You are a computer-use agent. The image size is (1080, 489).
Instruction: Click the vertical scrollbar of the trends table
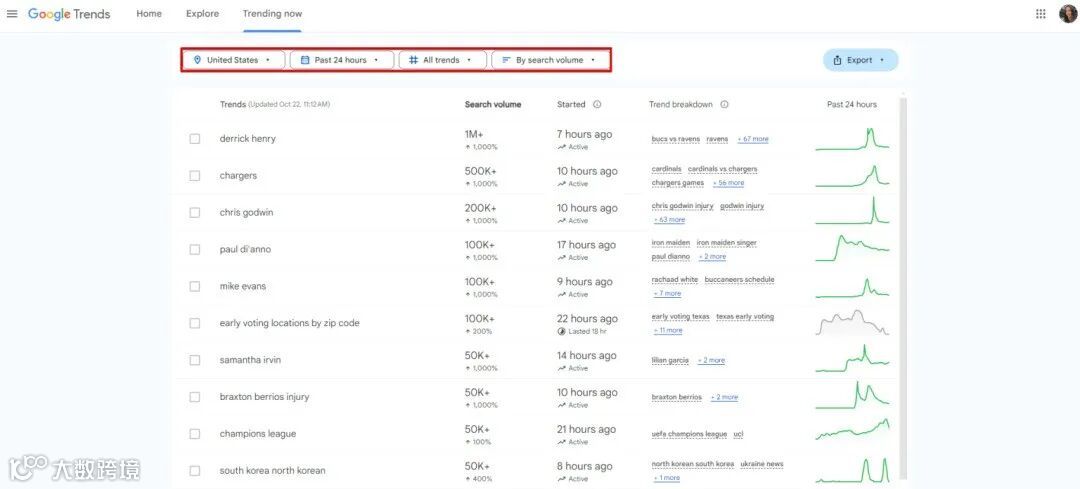(x=903, y=289)
